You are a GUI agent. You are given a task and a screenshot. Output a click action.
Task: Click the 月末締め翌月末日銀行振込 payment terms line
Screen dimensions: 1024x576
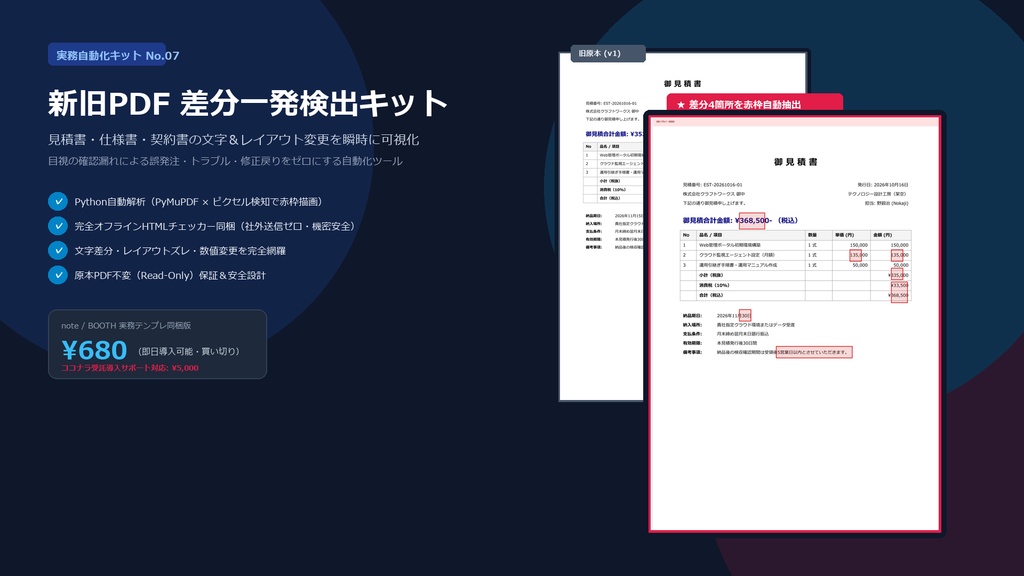743,334
